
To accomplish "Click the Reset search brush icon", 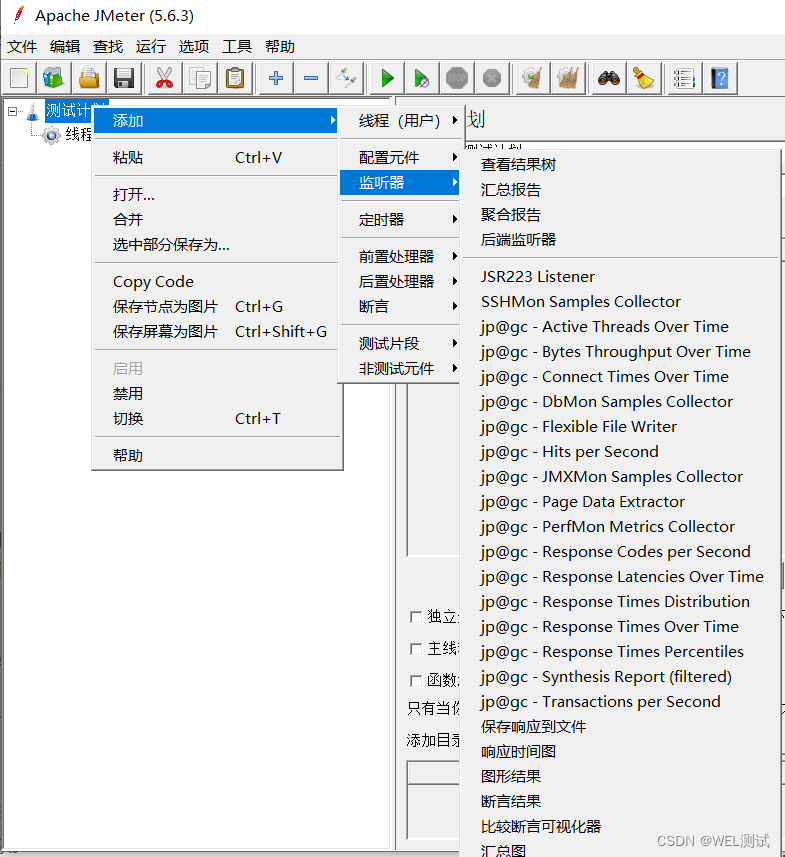I will pyautogui.click(x=643, y=78).
